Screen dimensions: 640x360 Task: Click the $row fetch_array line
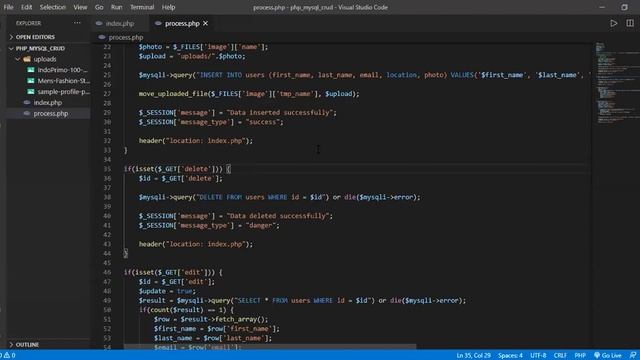pos(211,319)
